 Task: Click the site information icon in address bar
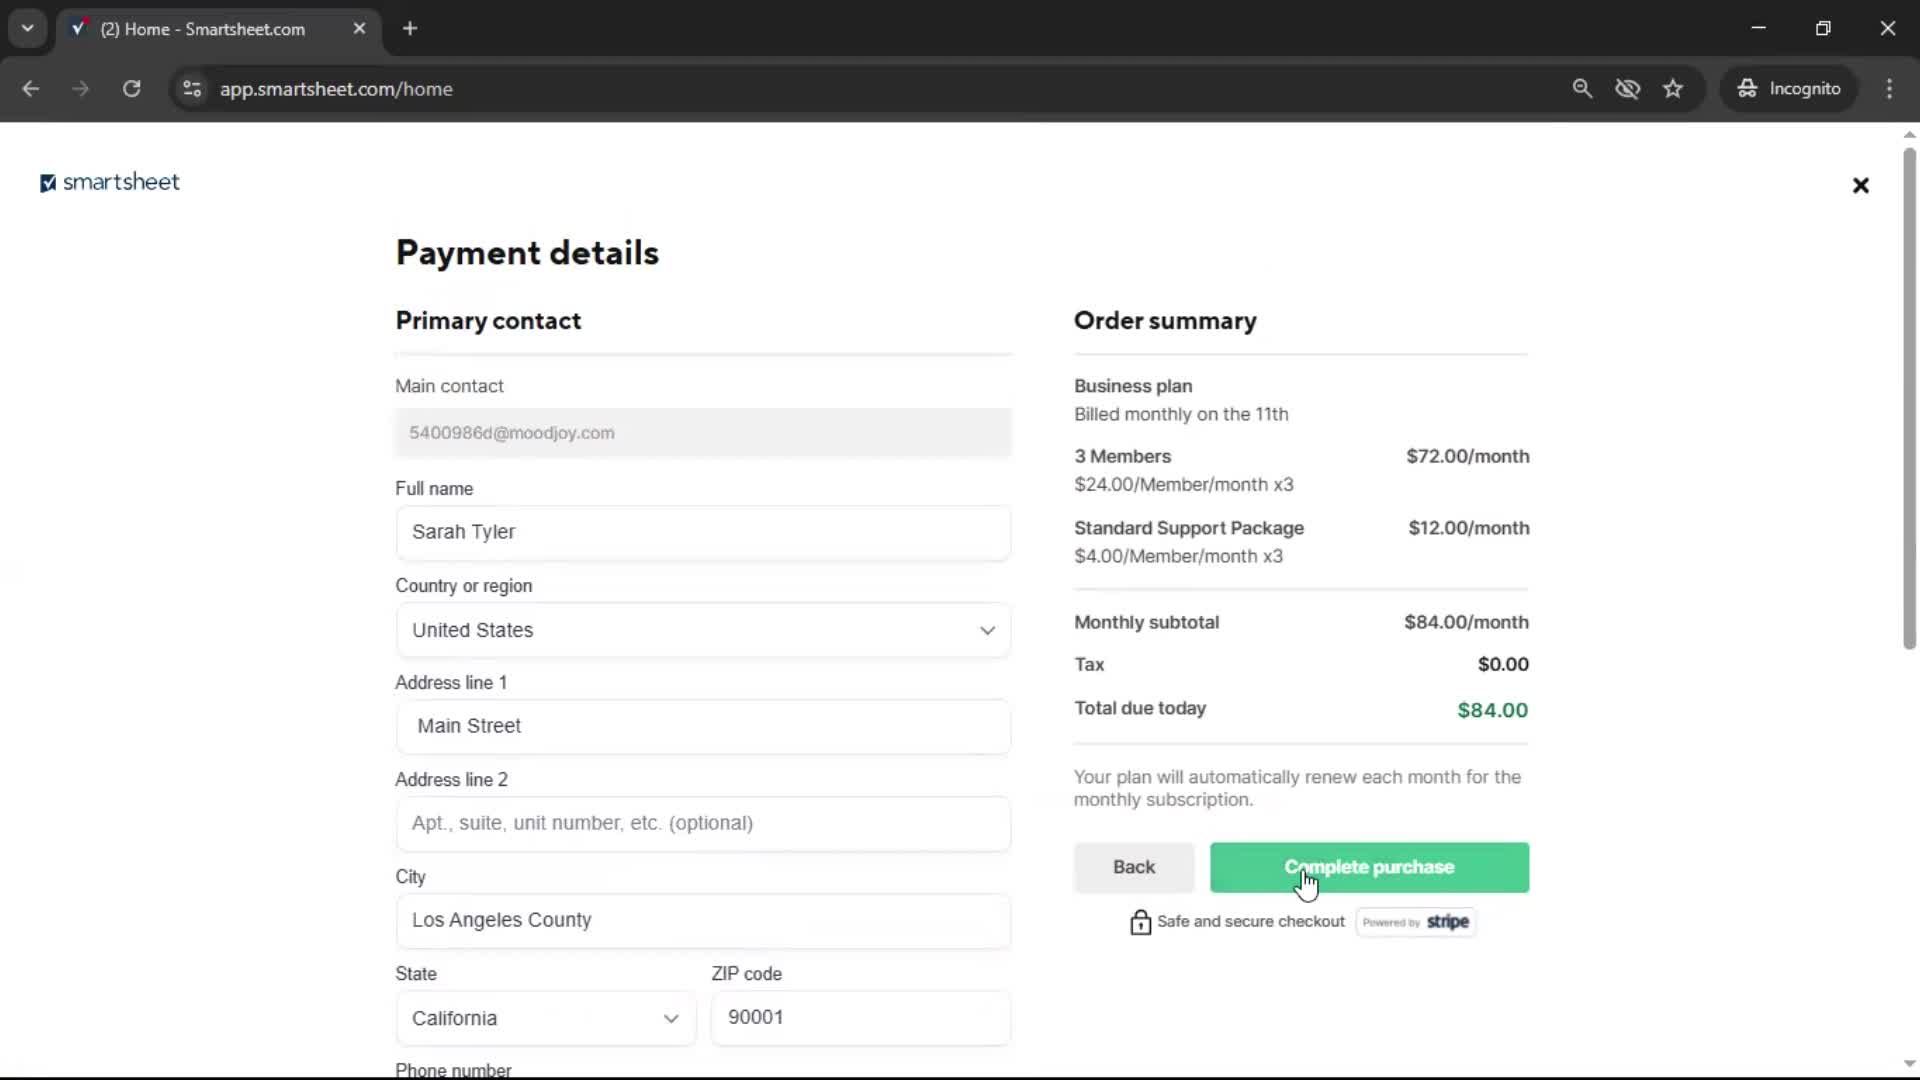[191, 89]
